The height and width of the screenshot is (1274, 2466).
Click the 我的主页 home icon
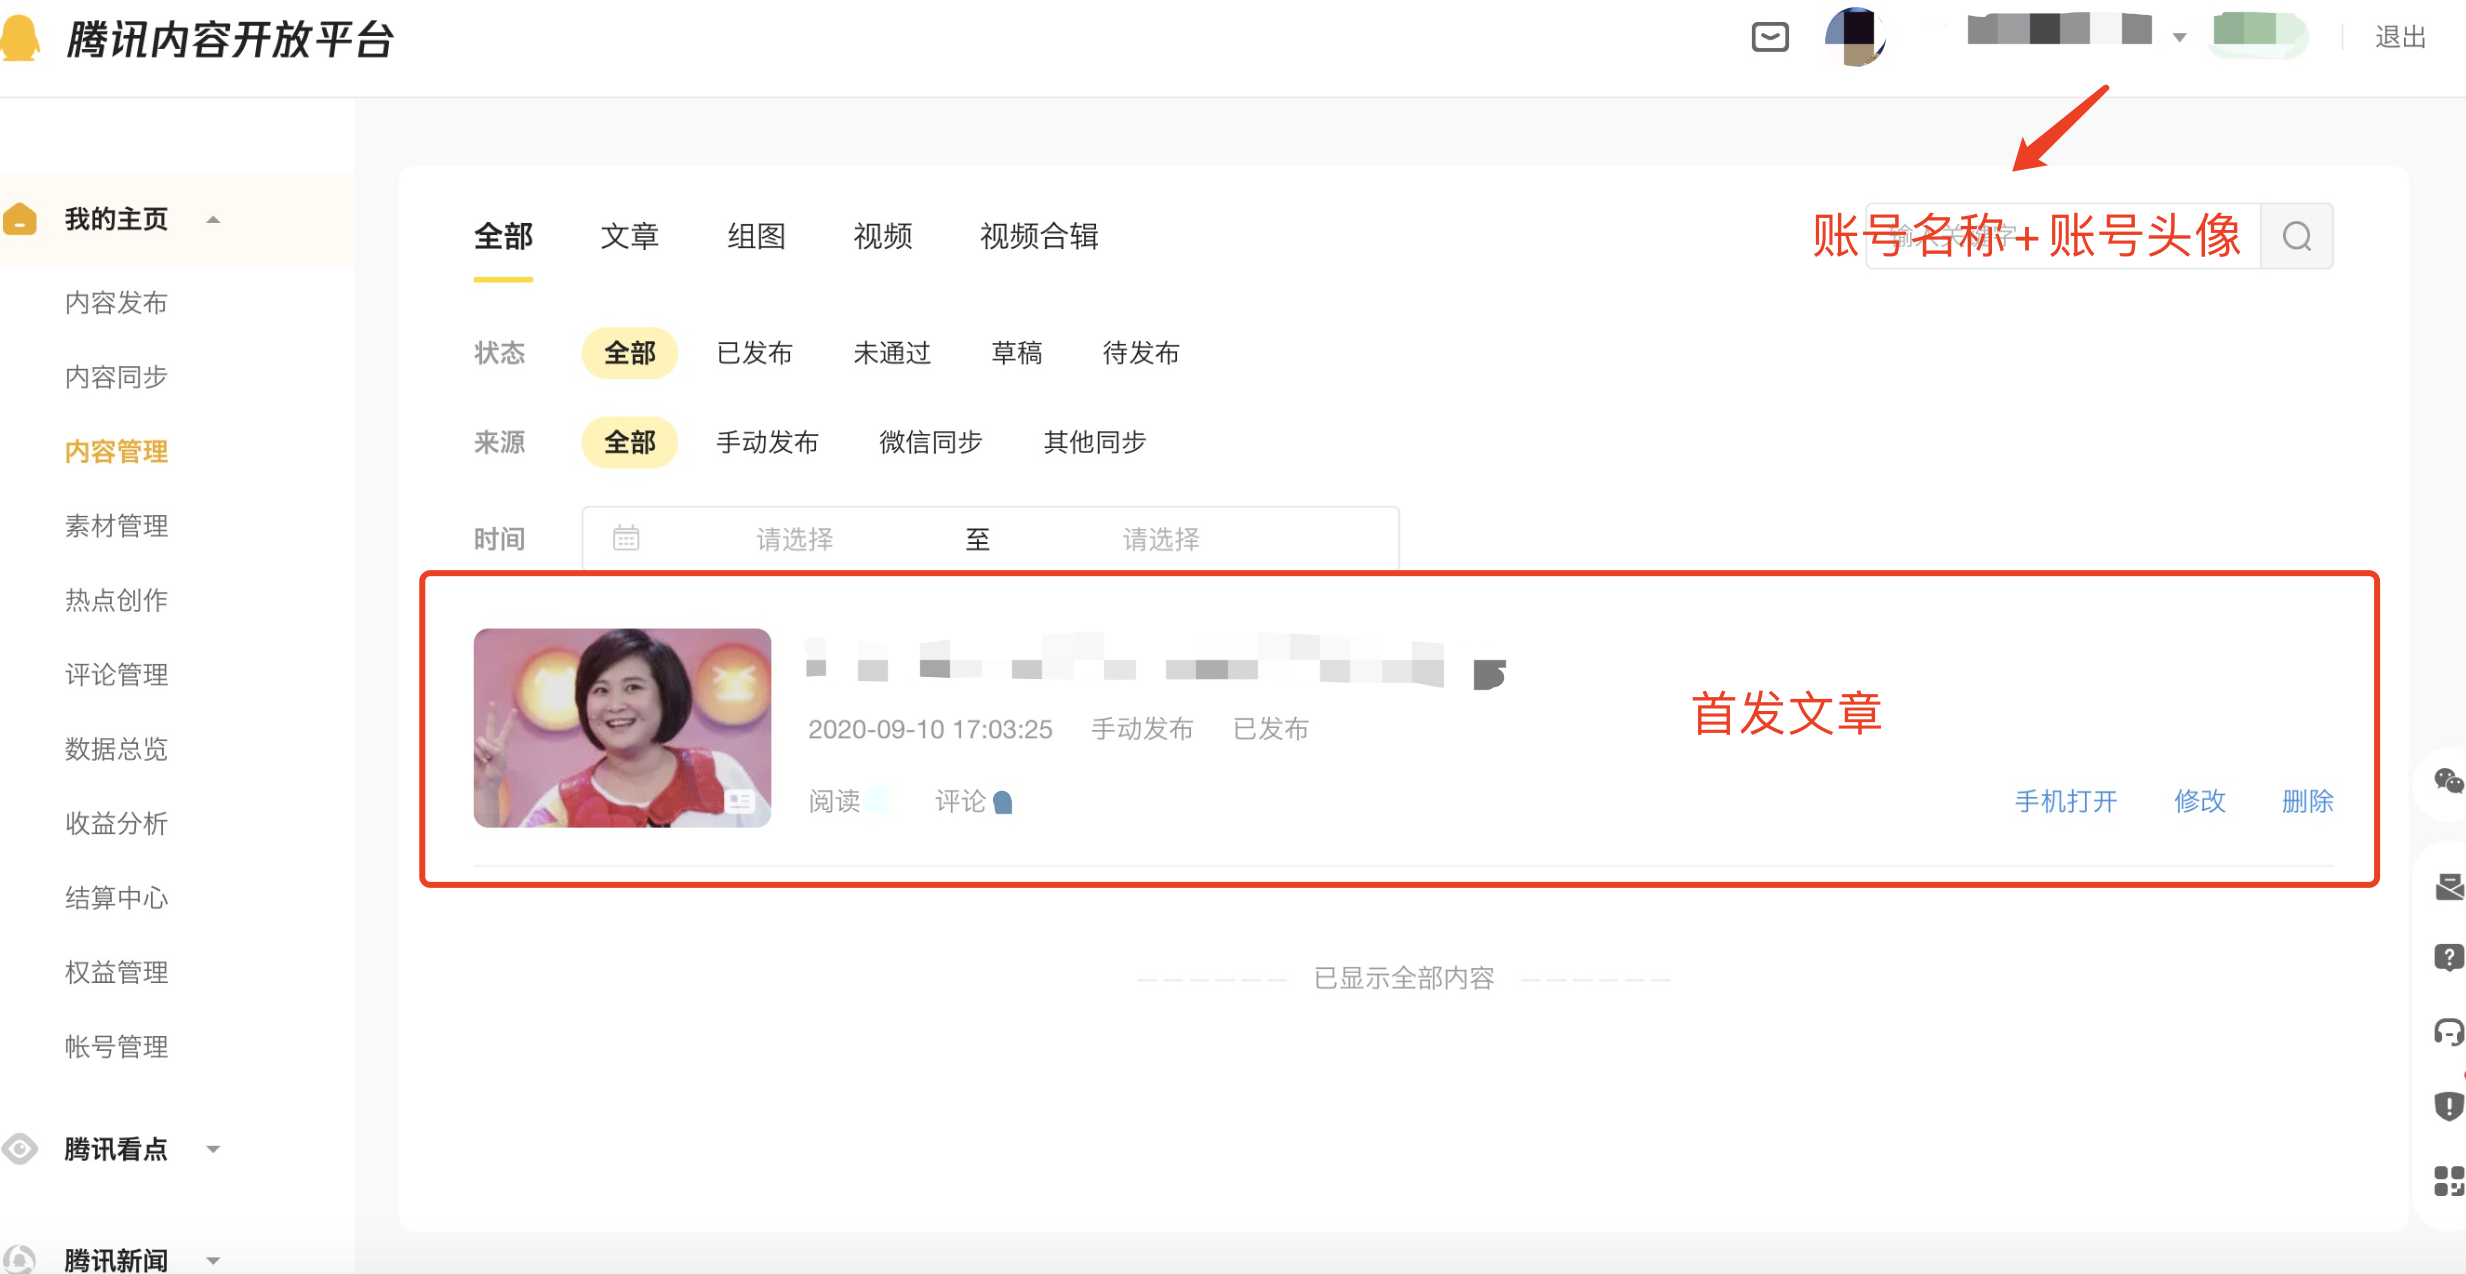(20, 219)
